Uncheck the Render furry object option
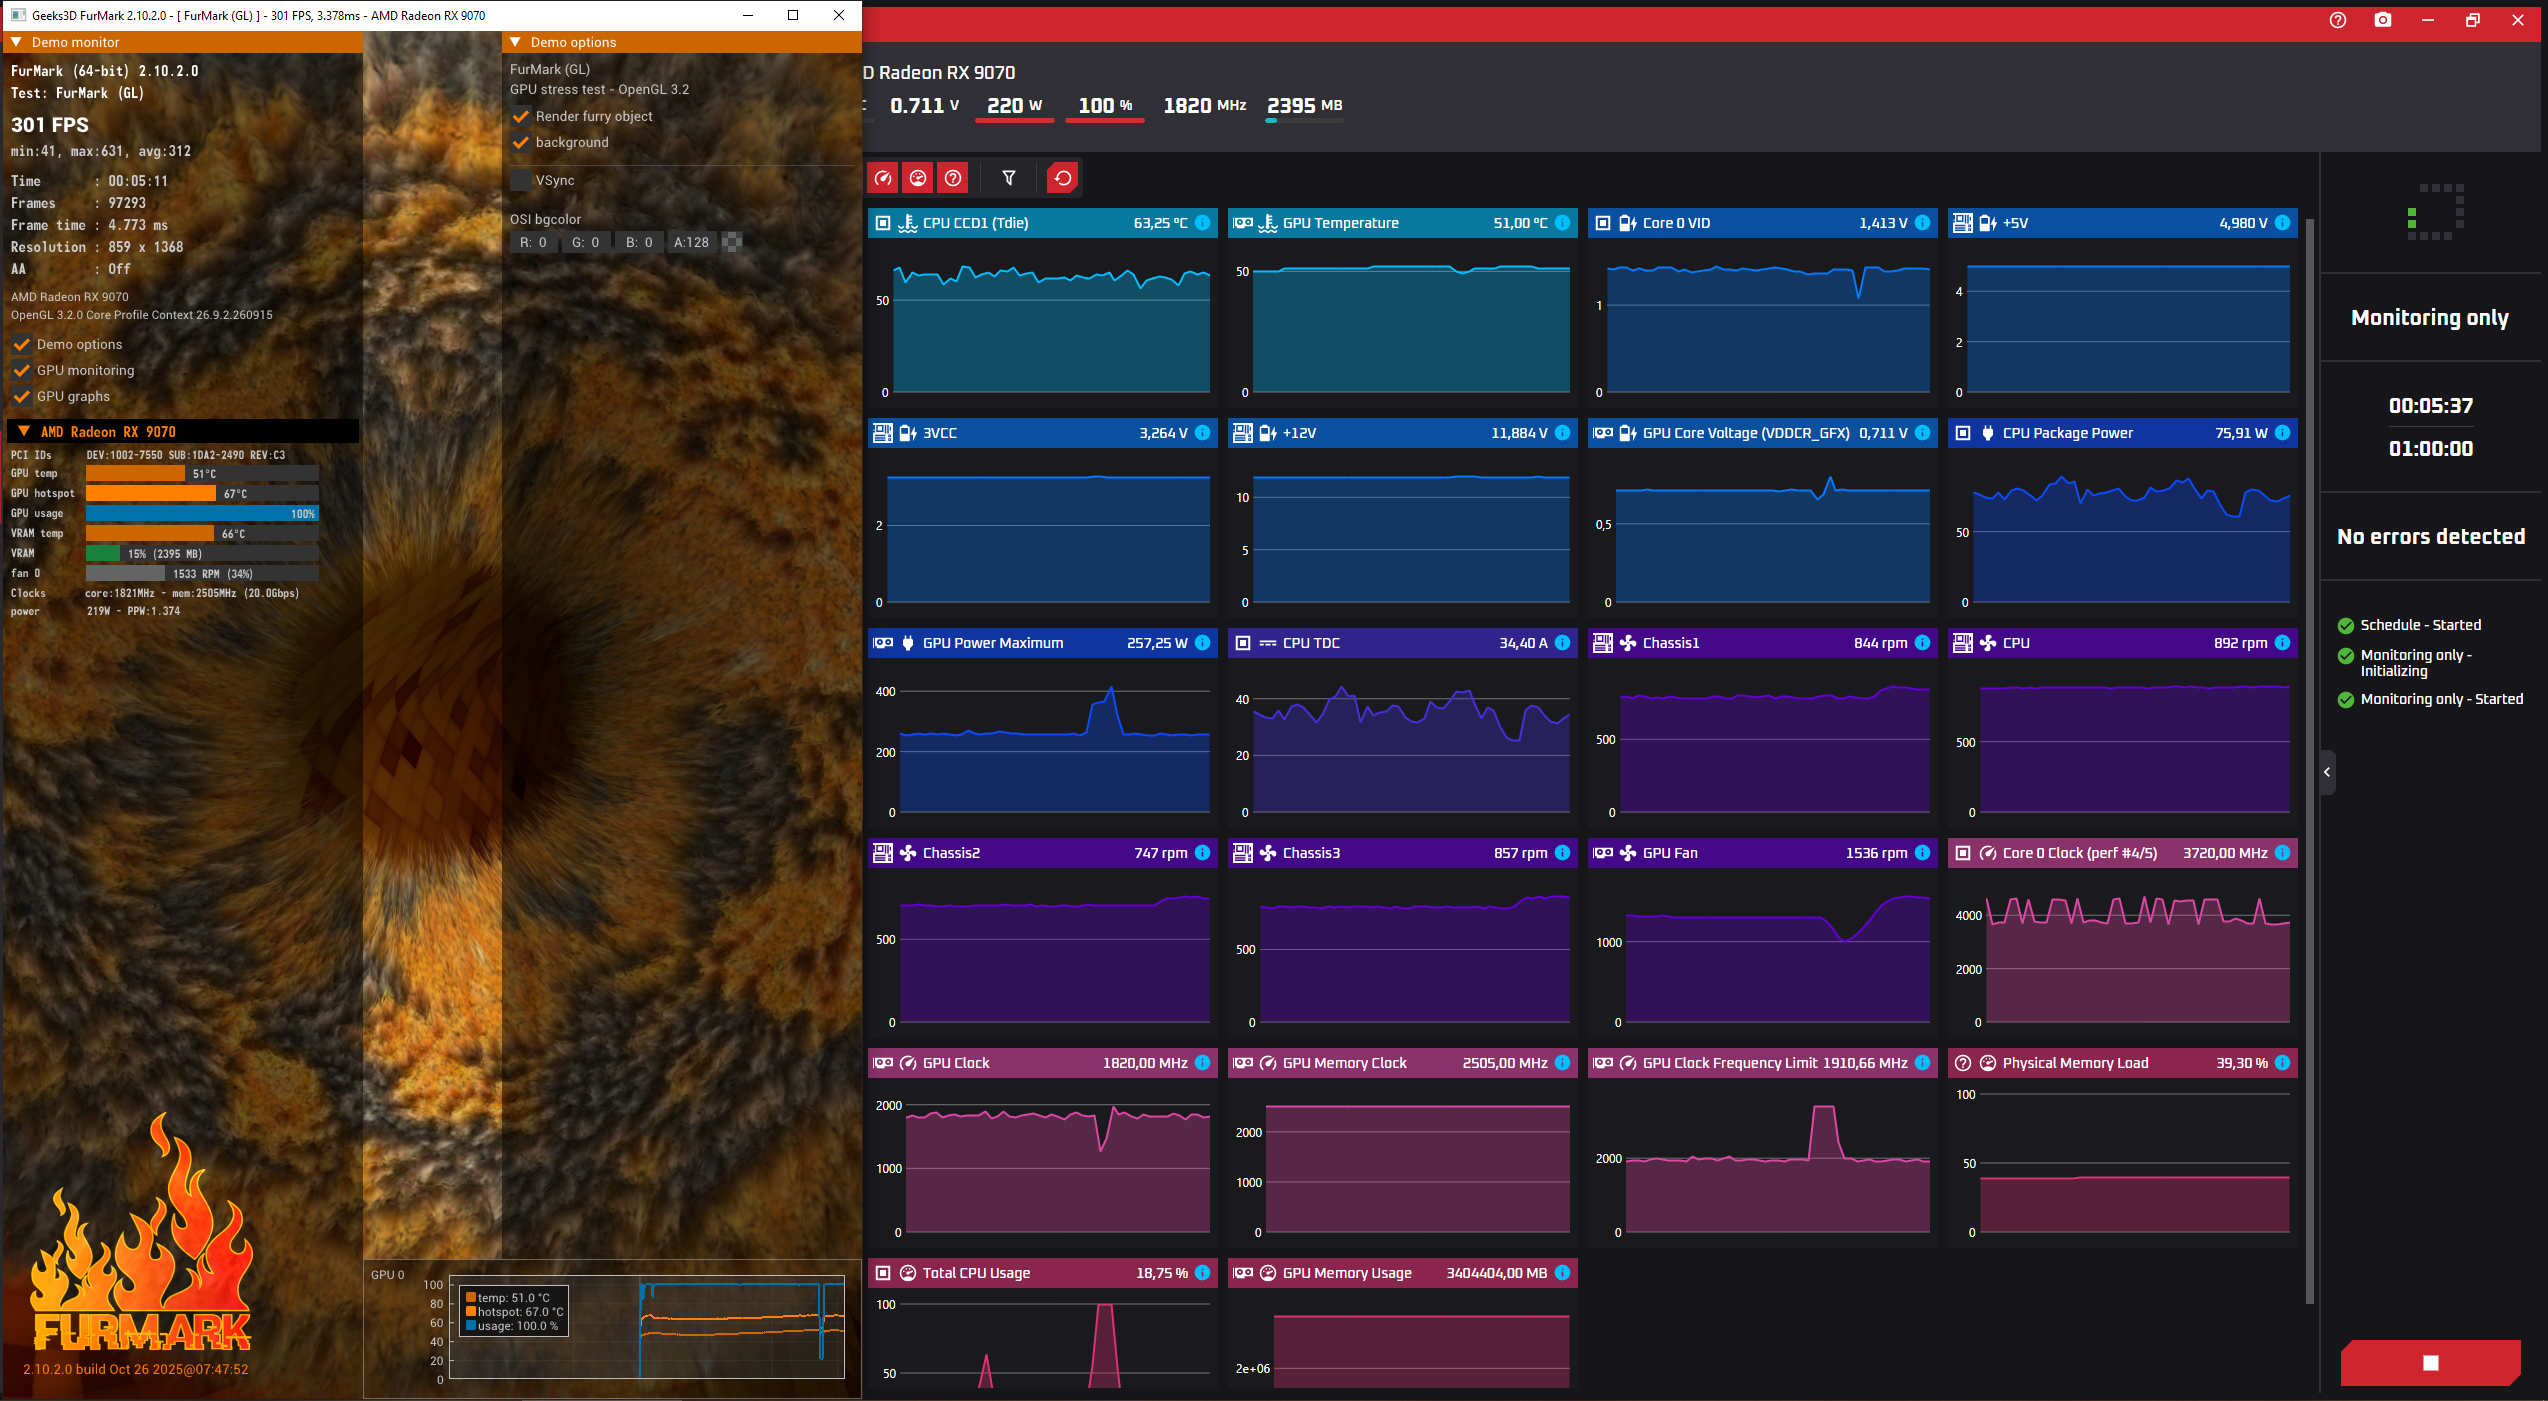This screenshot has height=1401, width=2548. pos(521,116)
